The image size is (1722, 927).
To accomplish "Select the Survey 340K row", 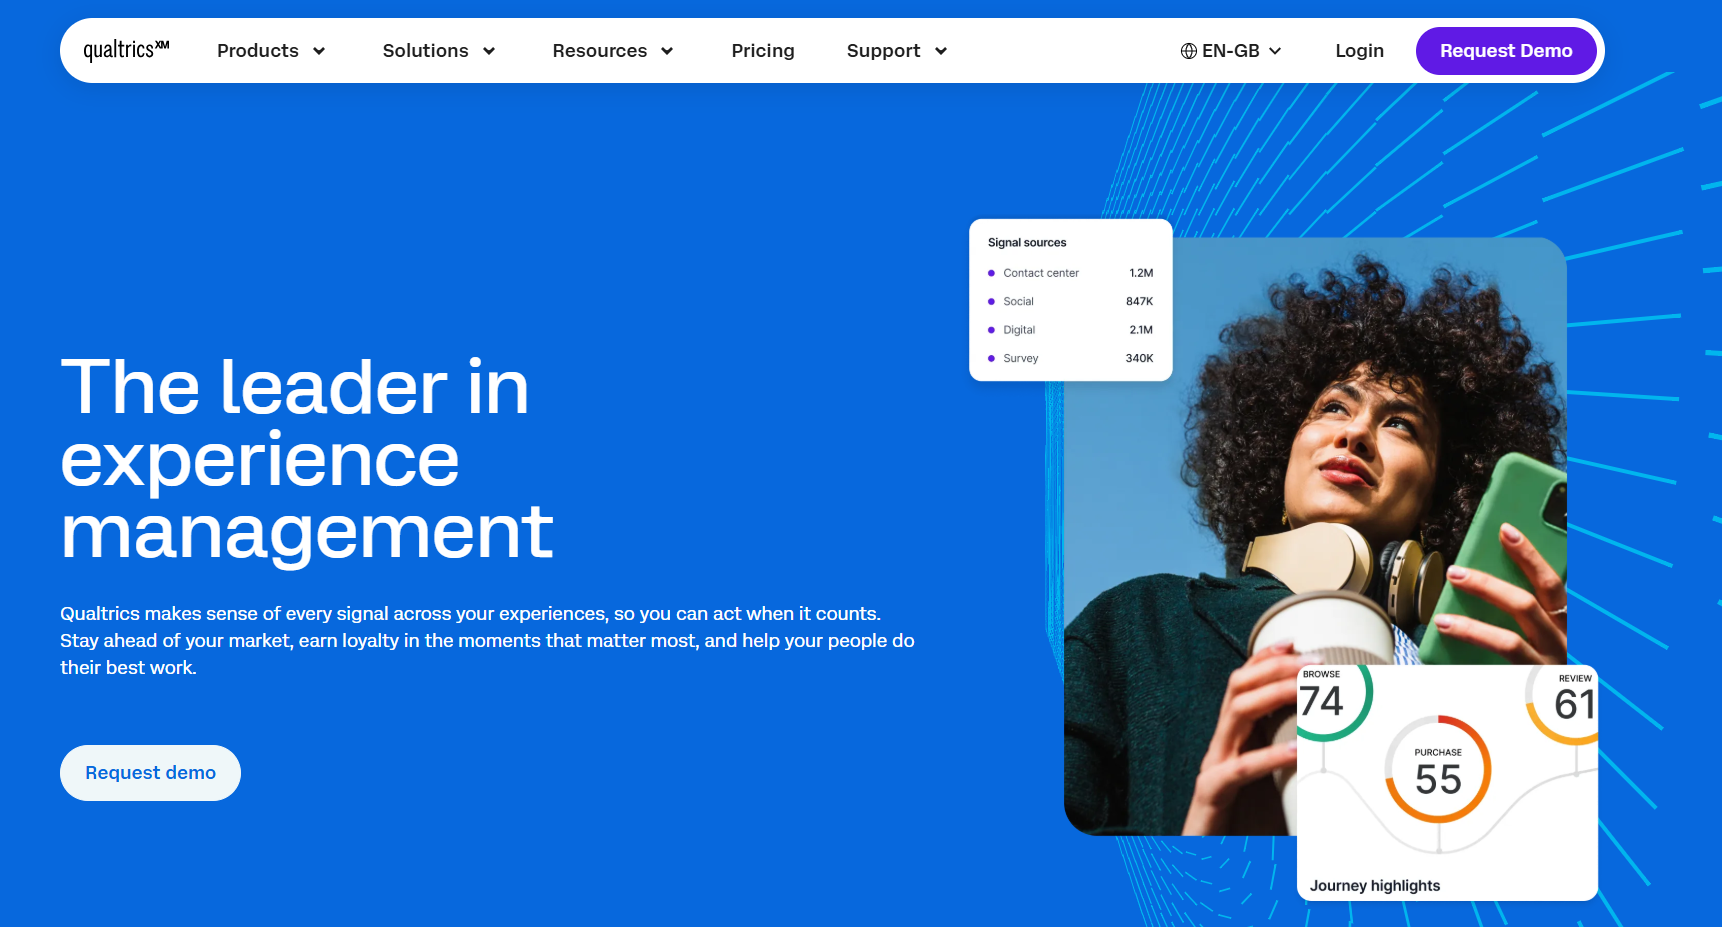I will pyautogui.click(x=1070, y=358).
